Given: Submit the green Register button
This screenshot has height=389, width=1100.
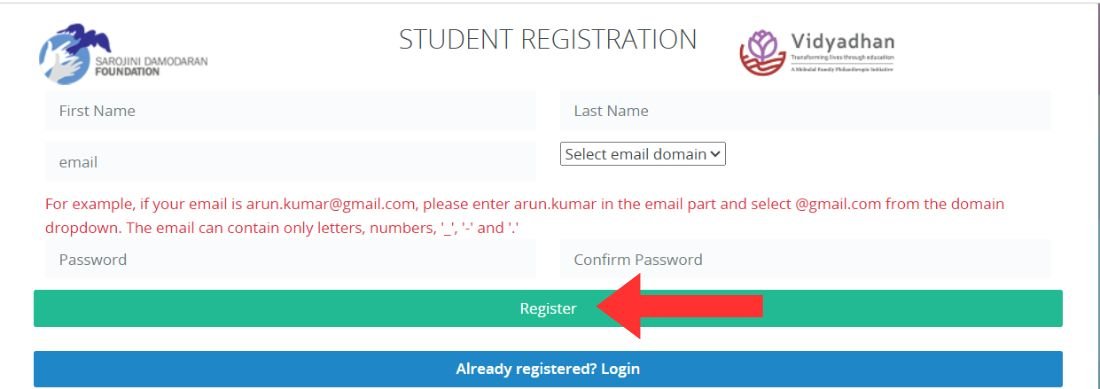Looking at the screenshot, I should [x=548, y=308].
